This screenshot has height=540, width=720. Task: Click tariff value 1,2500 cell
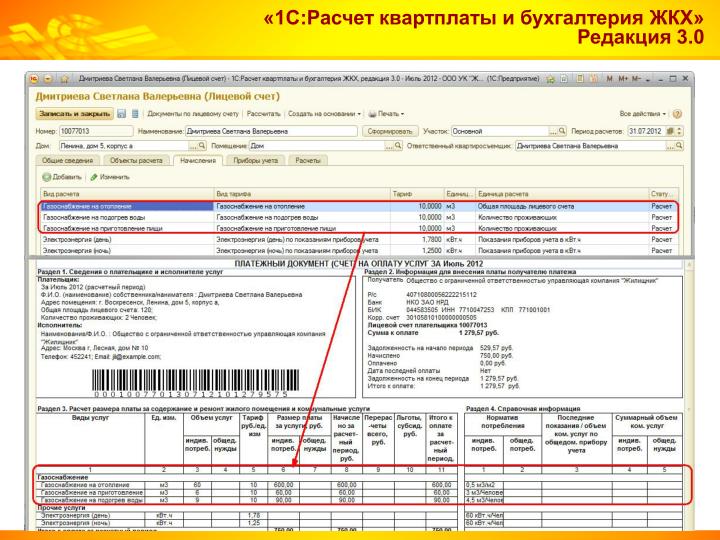pyautogui.click(x=417, y=251)
